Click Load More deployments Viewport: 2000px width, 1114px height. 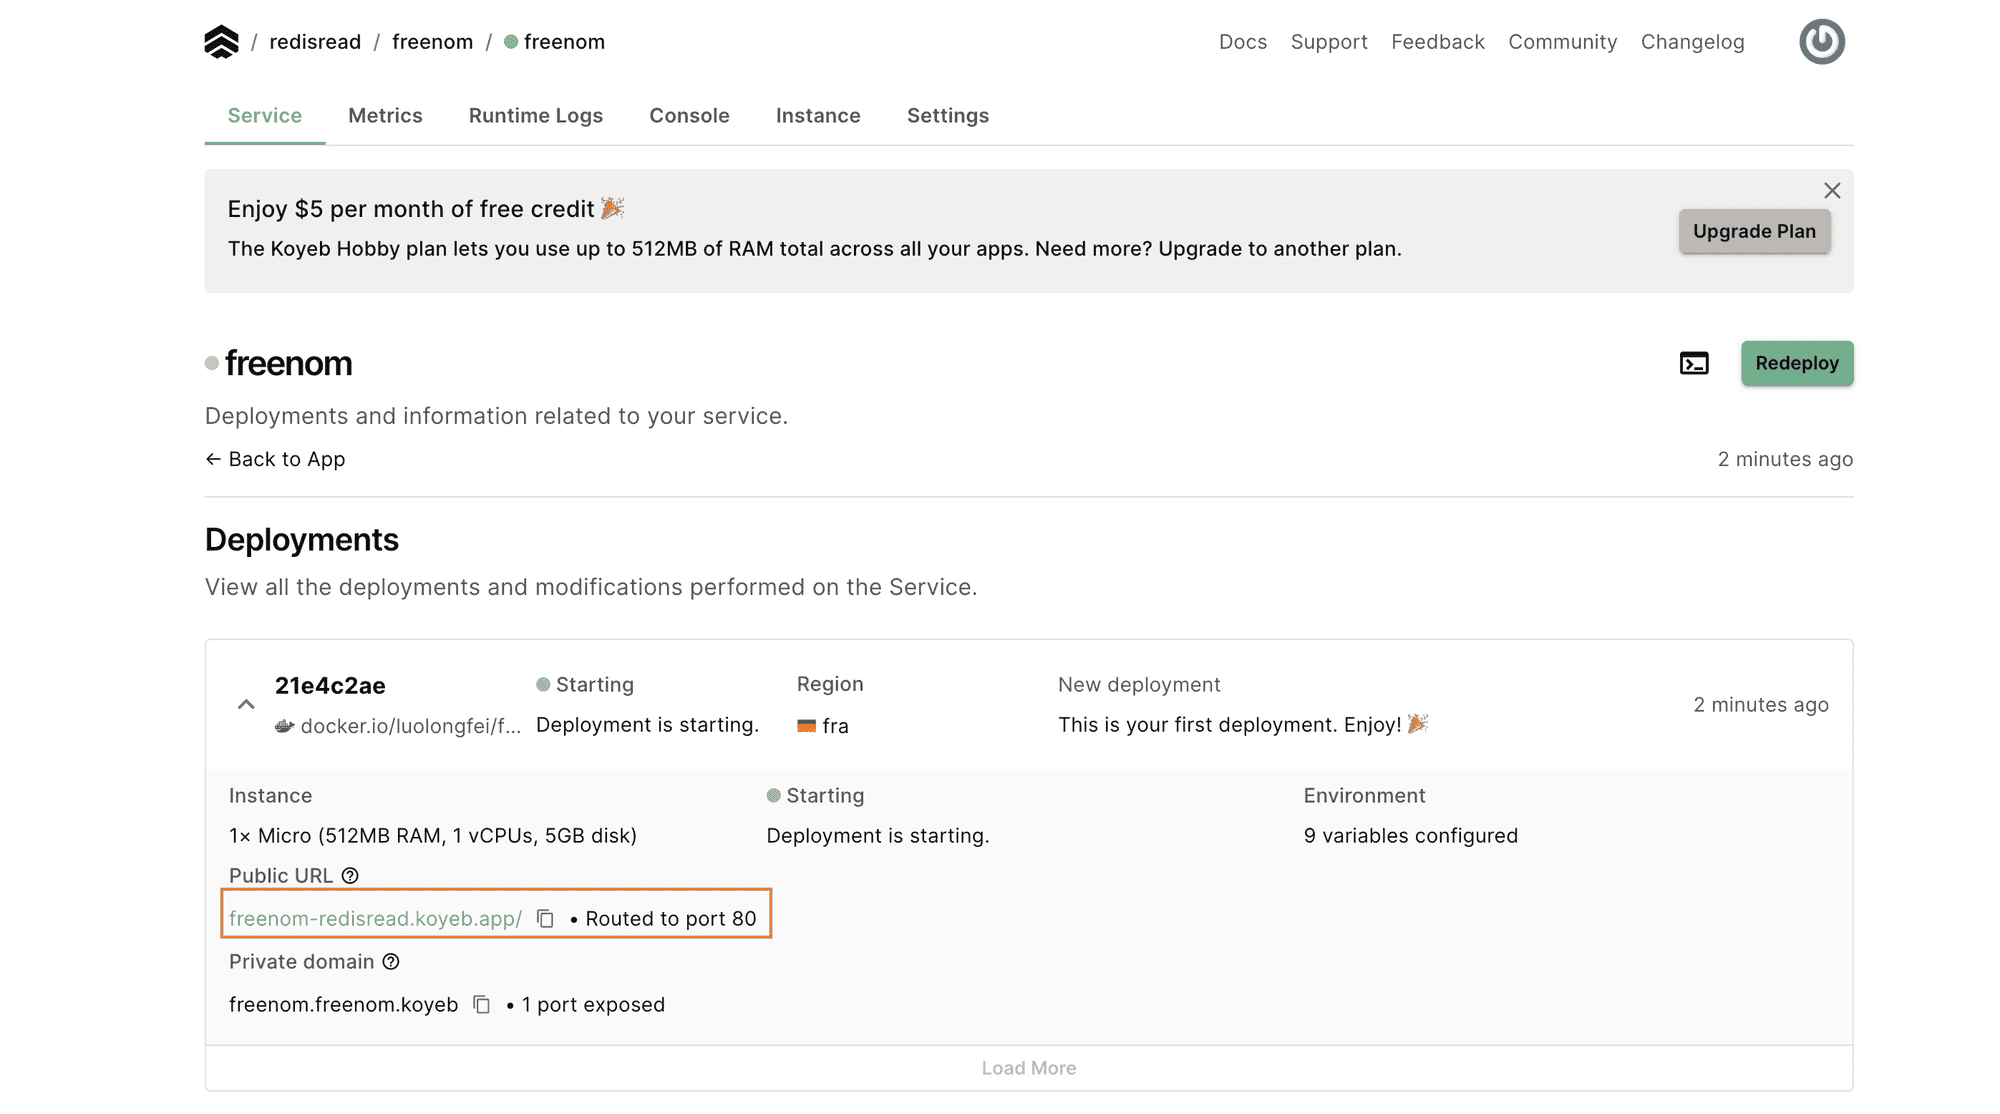tap(1029, 1068)
